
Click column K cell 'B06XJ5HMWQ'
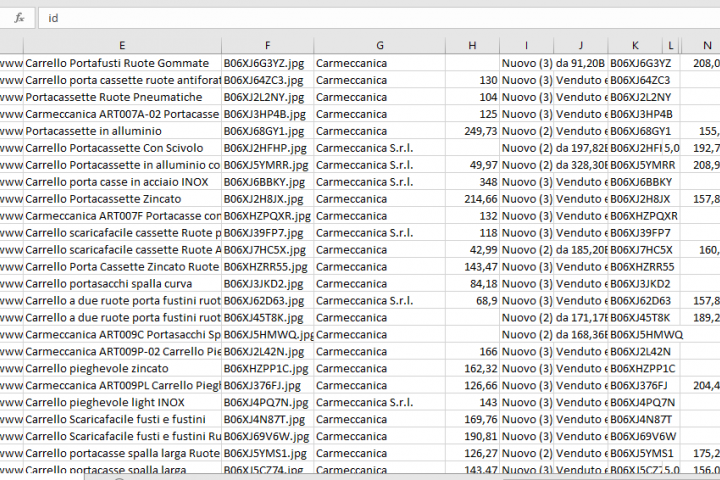click(x=636, y=335)
